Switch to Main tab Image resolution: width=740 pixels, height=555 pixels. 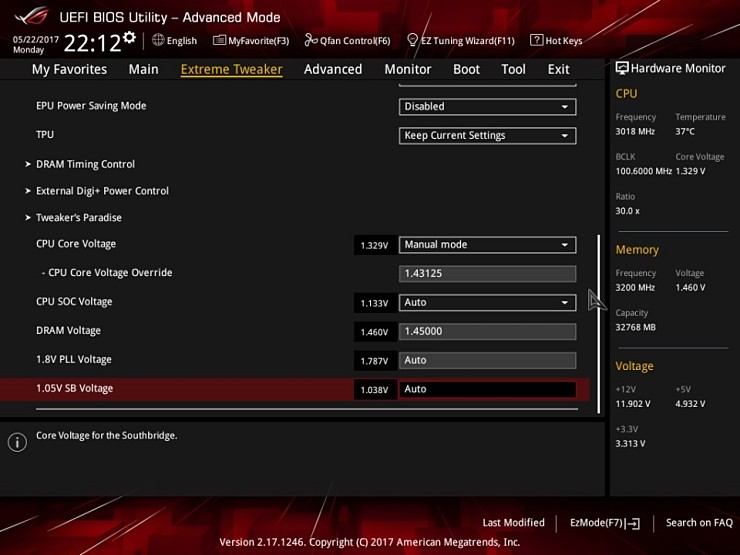click(x=143, y=69)
